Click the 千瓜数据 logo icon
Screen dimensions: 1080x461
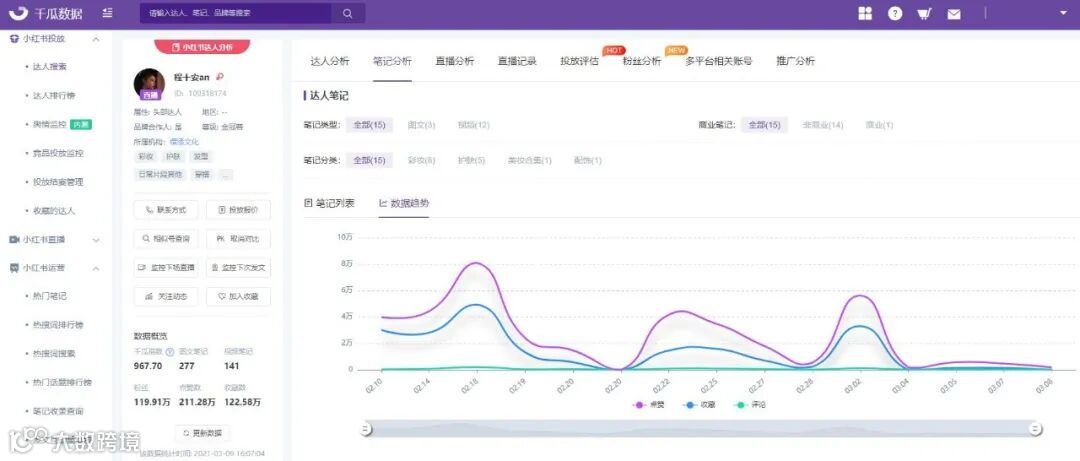coord(19,13)
